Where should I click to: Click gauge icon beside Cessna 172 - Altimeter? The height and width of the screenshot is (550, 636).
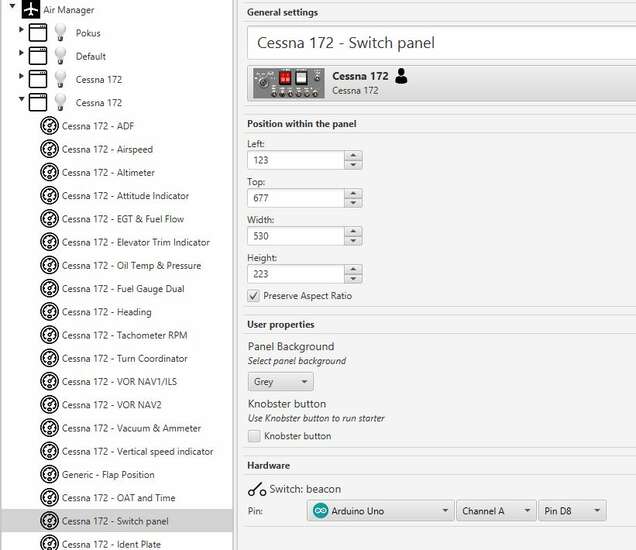click(x=49, y=172)
